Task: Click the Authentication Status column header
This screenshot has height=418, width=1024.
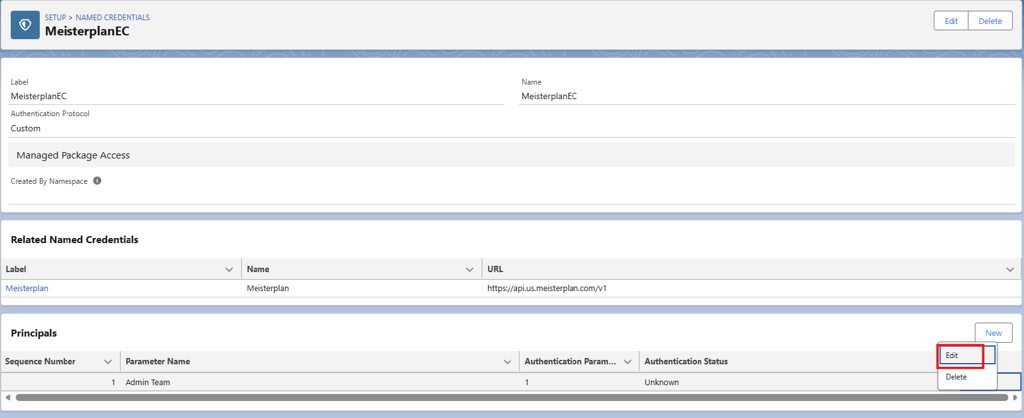Action: pos(686,361)
